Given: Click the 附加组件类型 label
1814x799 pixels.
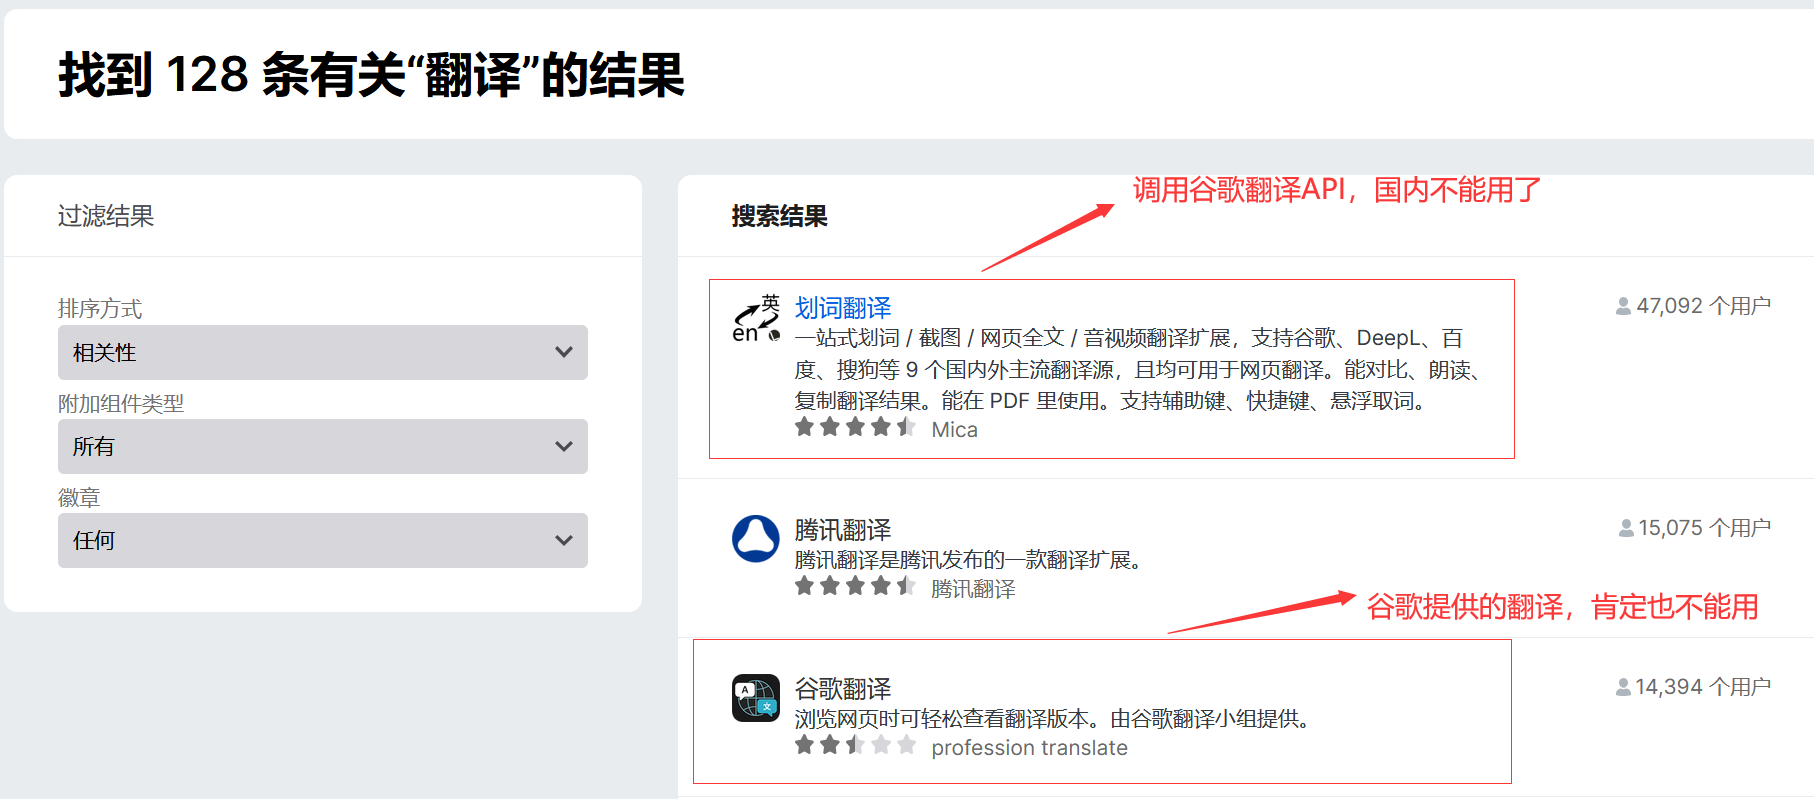Looking at the screenshot, I should (121, 403).
